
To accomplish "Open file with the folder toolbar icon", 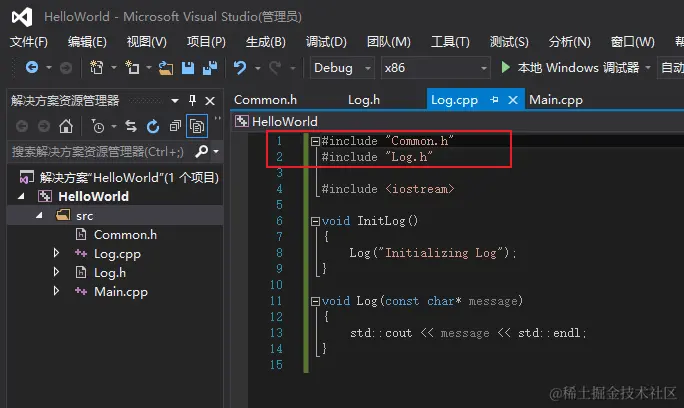I will point(166,68).
